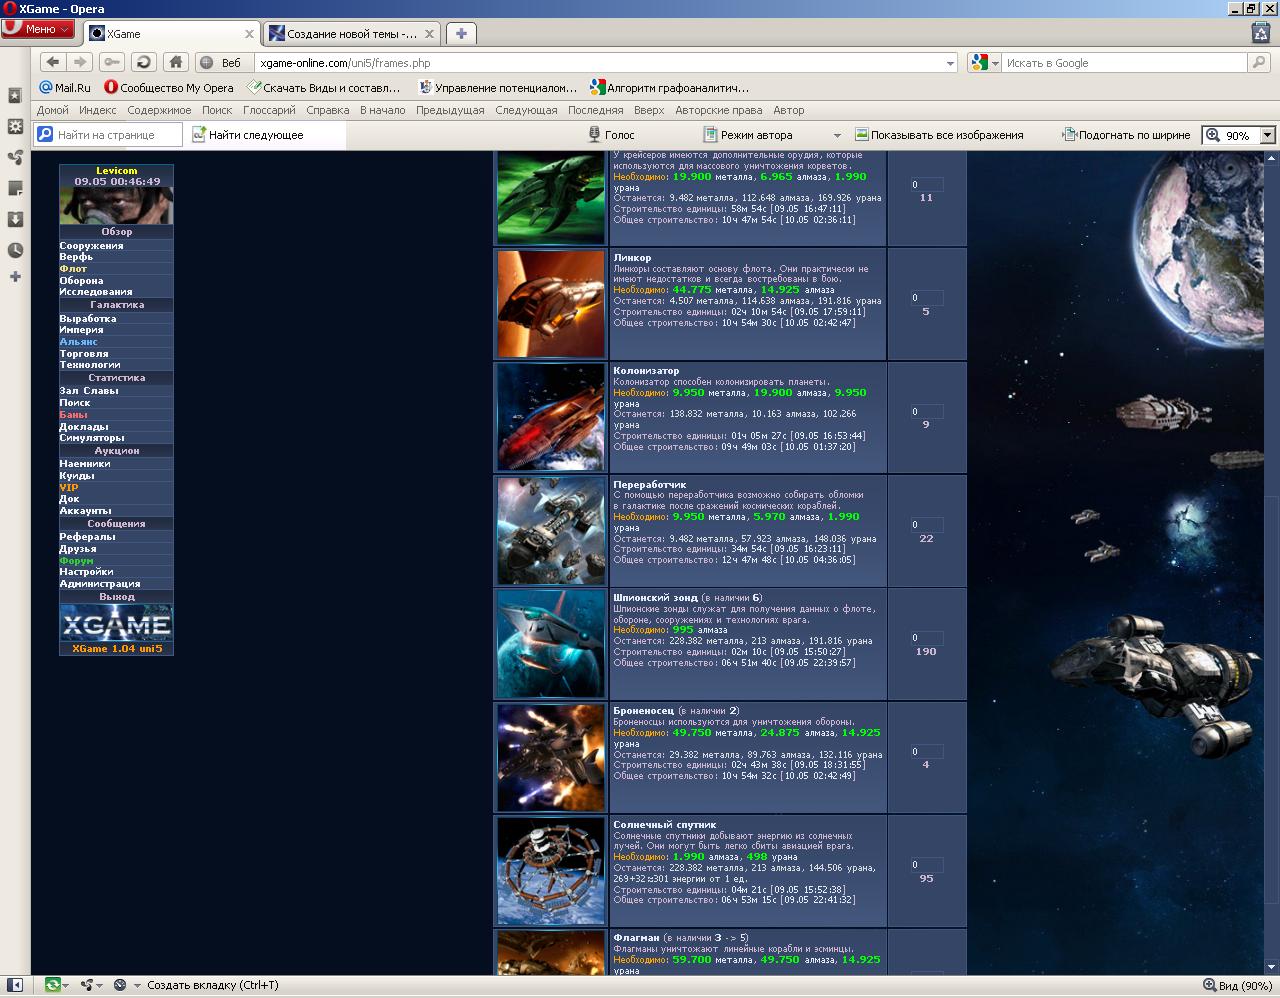This screenshot has height=998, width=1280.
Task: Click the Back navigation arrow
Action: pyautogui.click(x=53, y=62)
